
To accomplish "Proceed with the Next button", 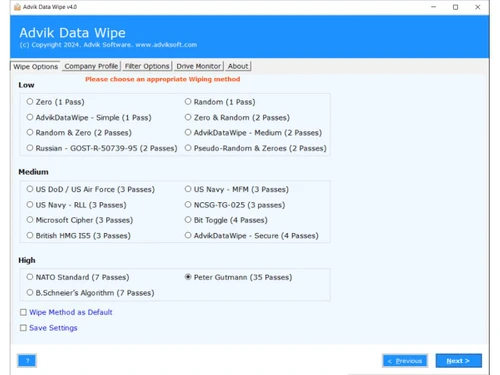I will (x=459, y=361).
